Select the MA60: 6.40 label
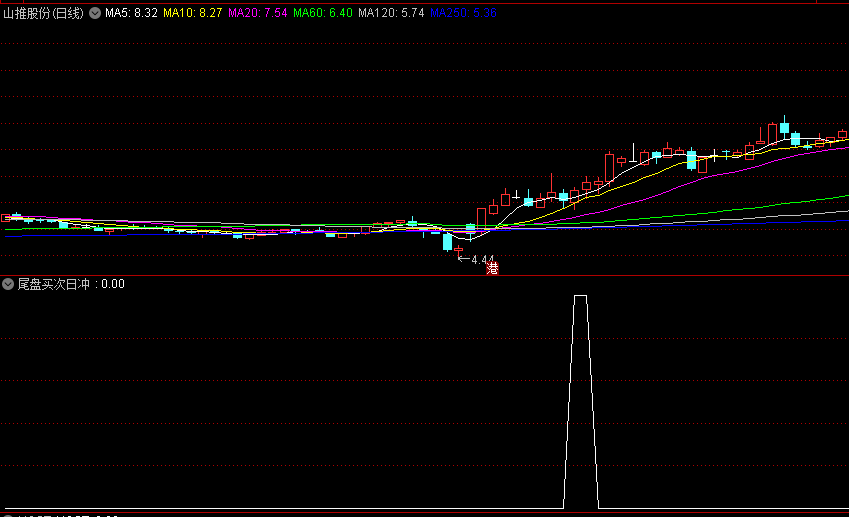This screenshot has height=517, width=849. click(323, 13)
